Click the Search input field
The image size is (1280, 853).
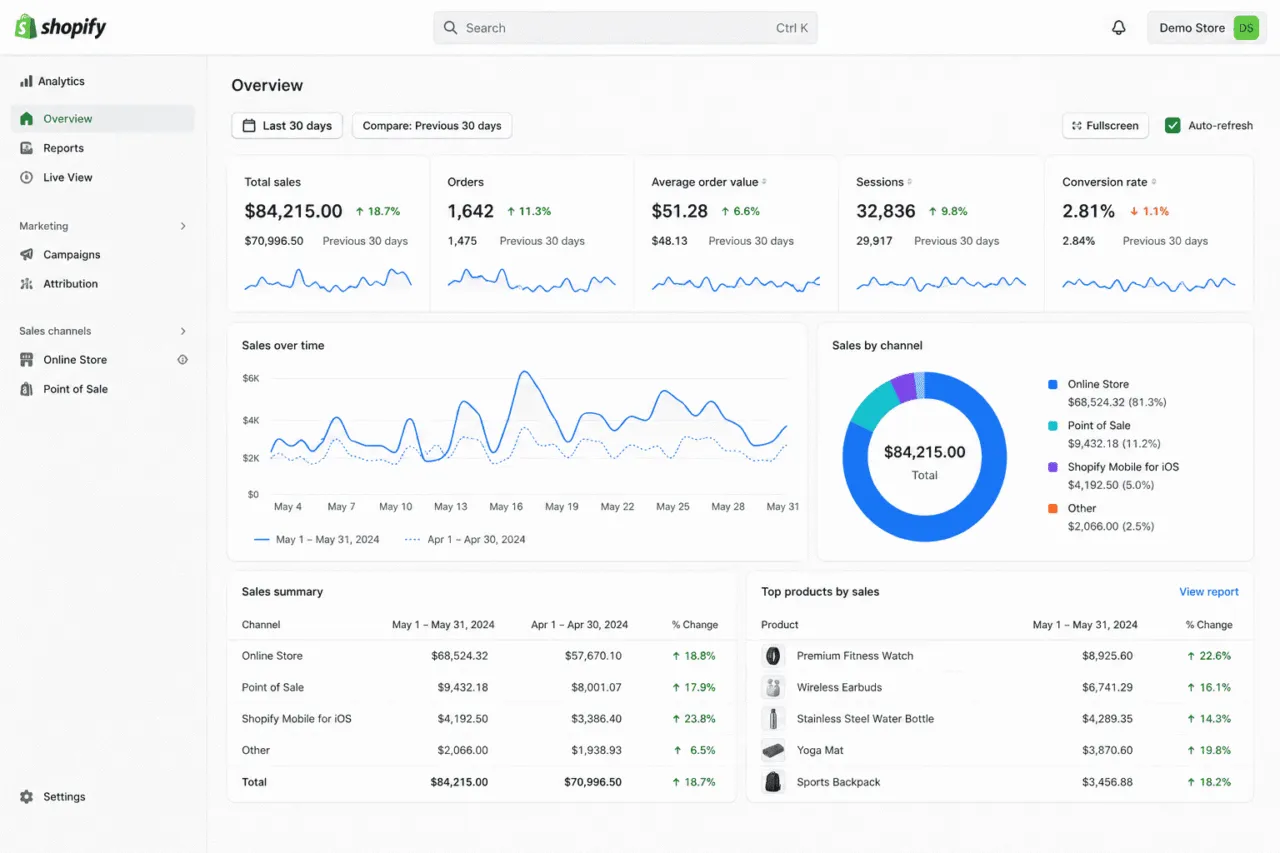[x=625, y=28]
